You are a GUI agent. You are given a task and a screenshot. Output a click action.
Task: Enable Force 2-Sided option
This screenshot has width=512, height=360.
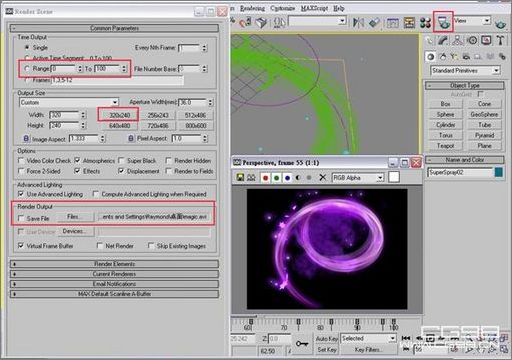pyautogui.click(x=21, y=171)
